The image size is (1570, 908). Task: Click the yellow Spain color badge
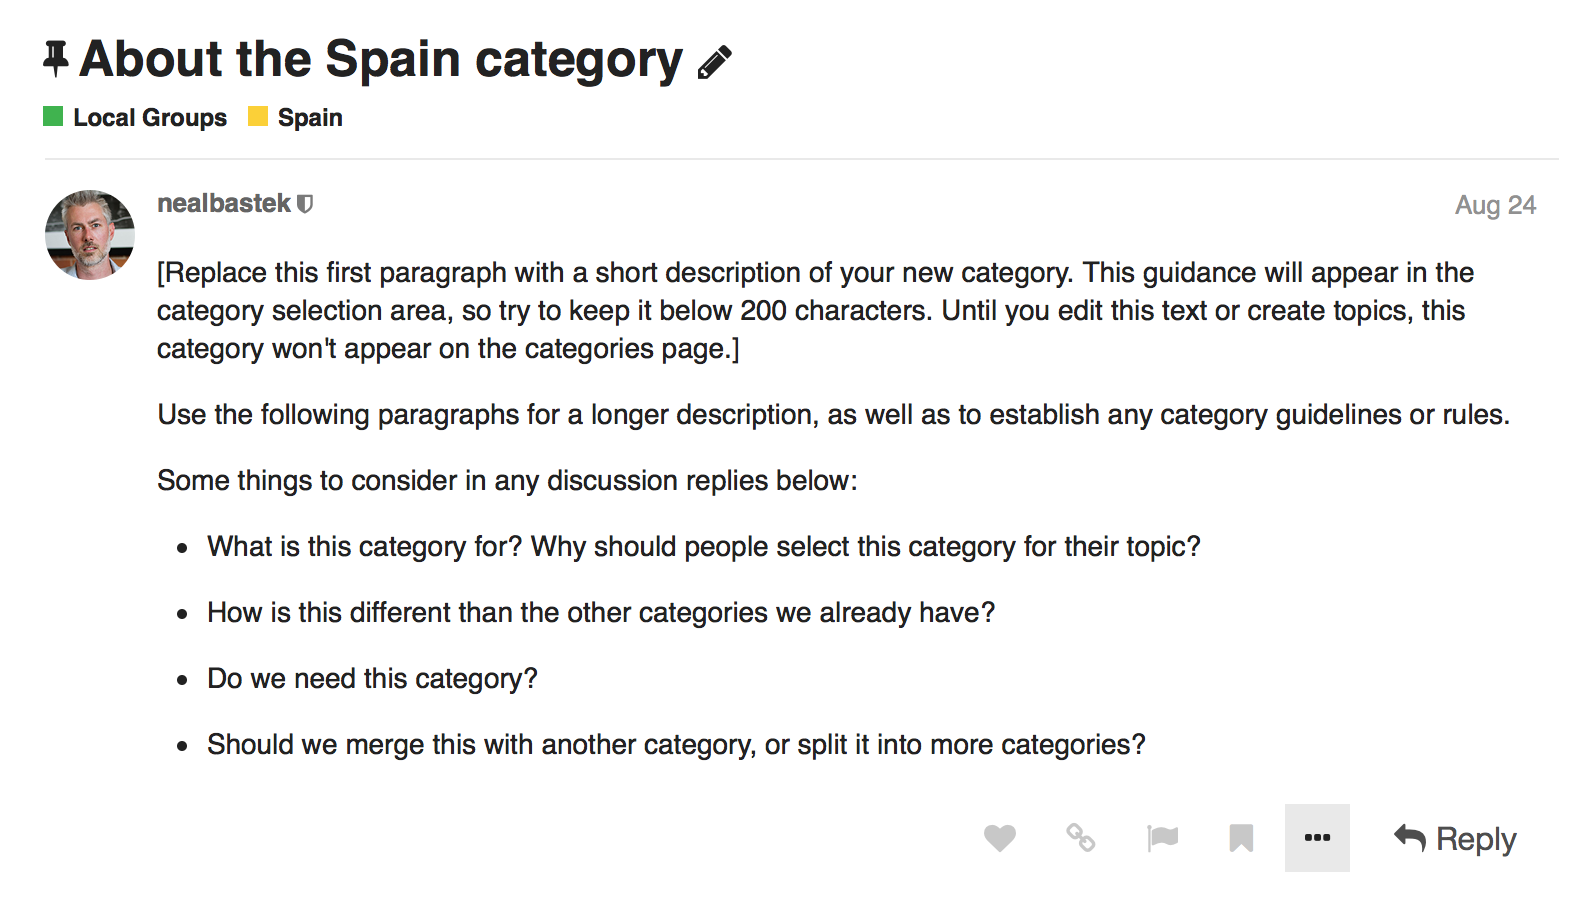coord(258,117)
